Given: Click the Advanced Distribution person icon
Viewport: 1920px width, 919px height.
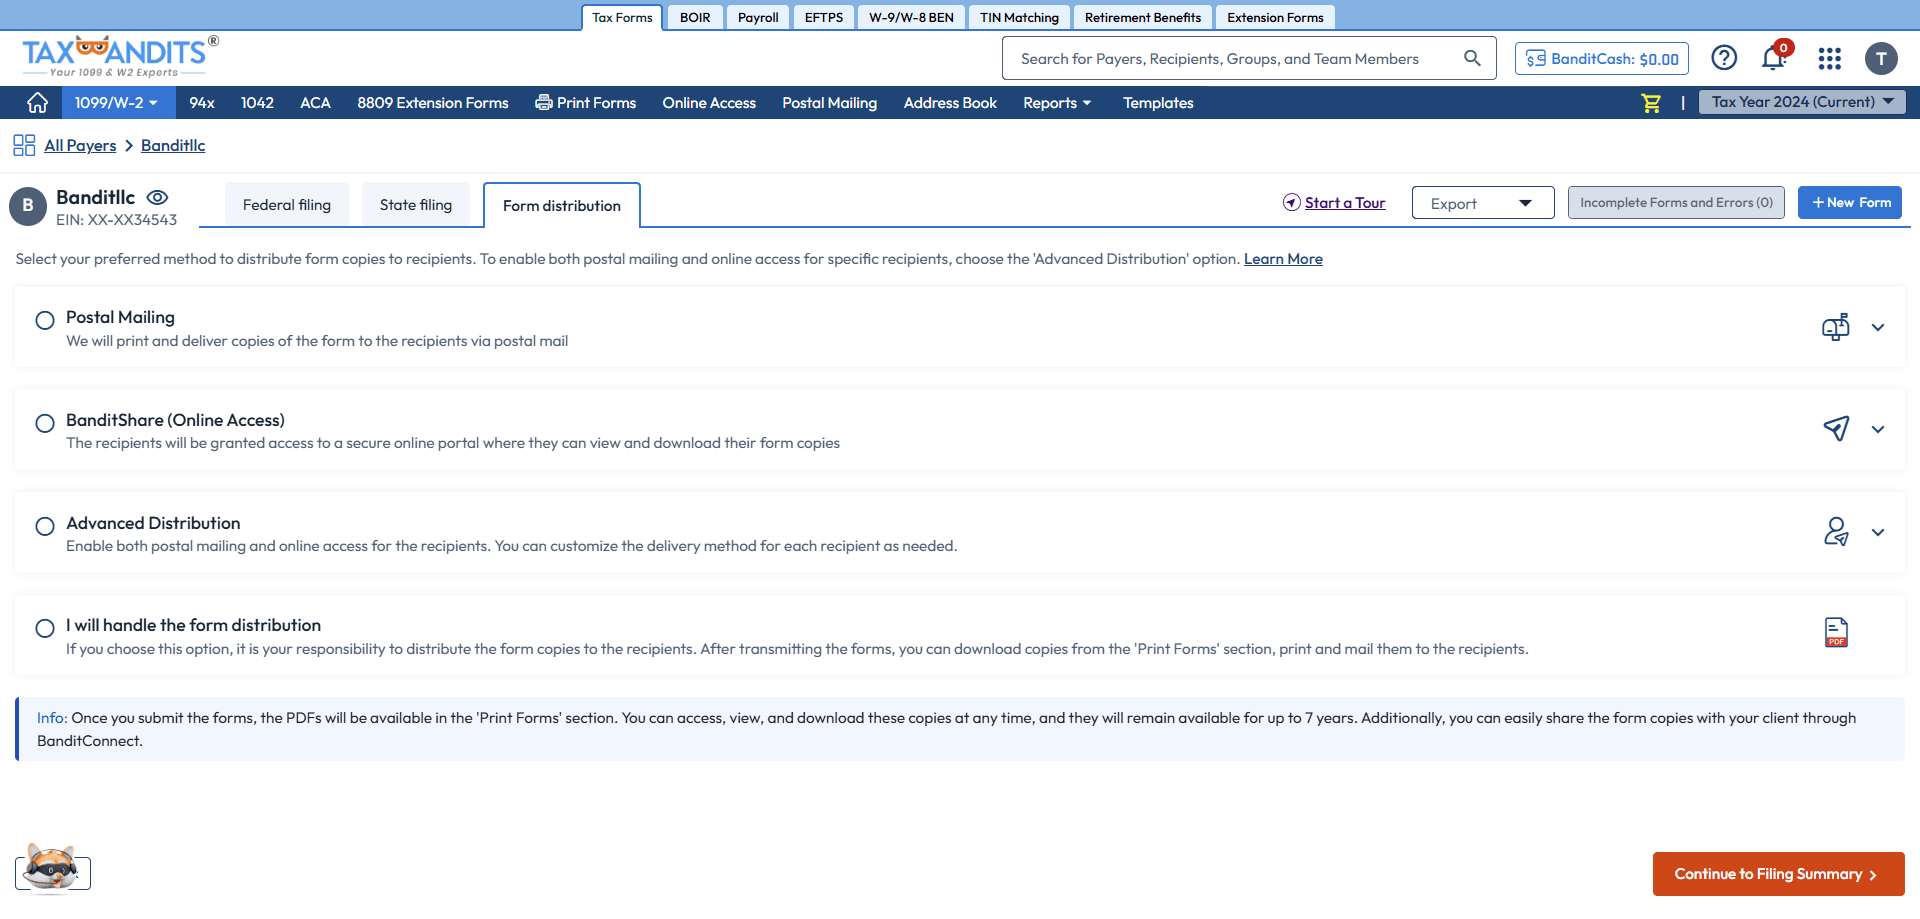Looking at the screenshot, I should pos(1836,531).
